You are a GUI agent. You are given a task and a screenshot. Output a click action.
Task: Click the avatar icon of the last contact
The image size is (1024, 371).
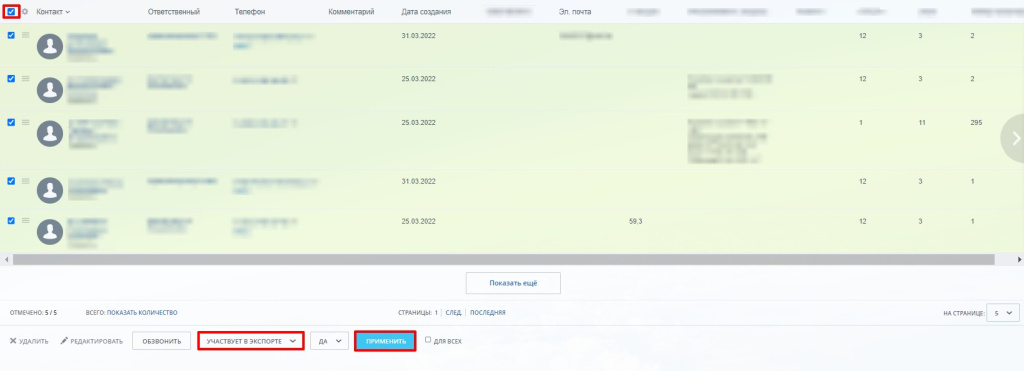50,232
